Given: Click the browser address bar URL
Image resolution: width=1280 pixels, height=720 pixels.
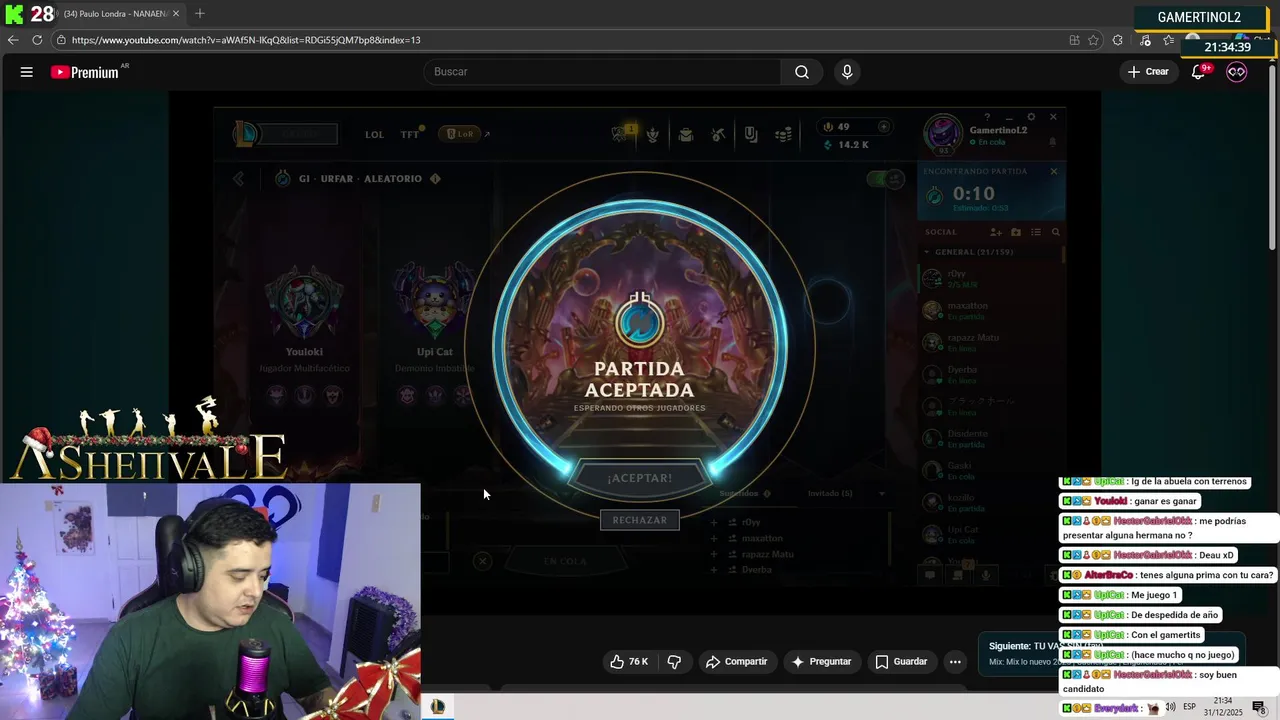Looking at the screenshot, I should click(x=246, y=40).
